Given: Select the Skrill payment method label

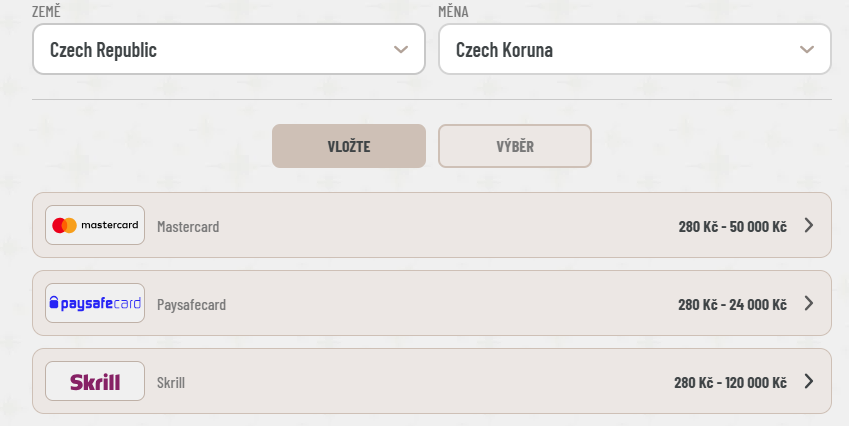Looking at the screenshot, I should [171, 382].
